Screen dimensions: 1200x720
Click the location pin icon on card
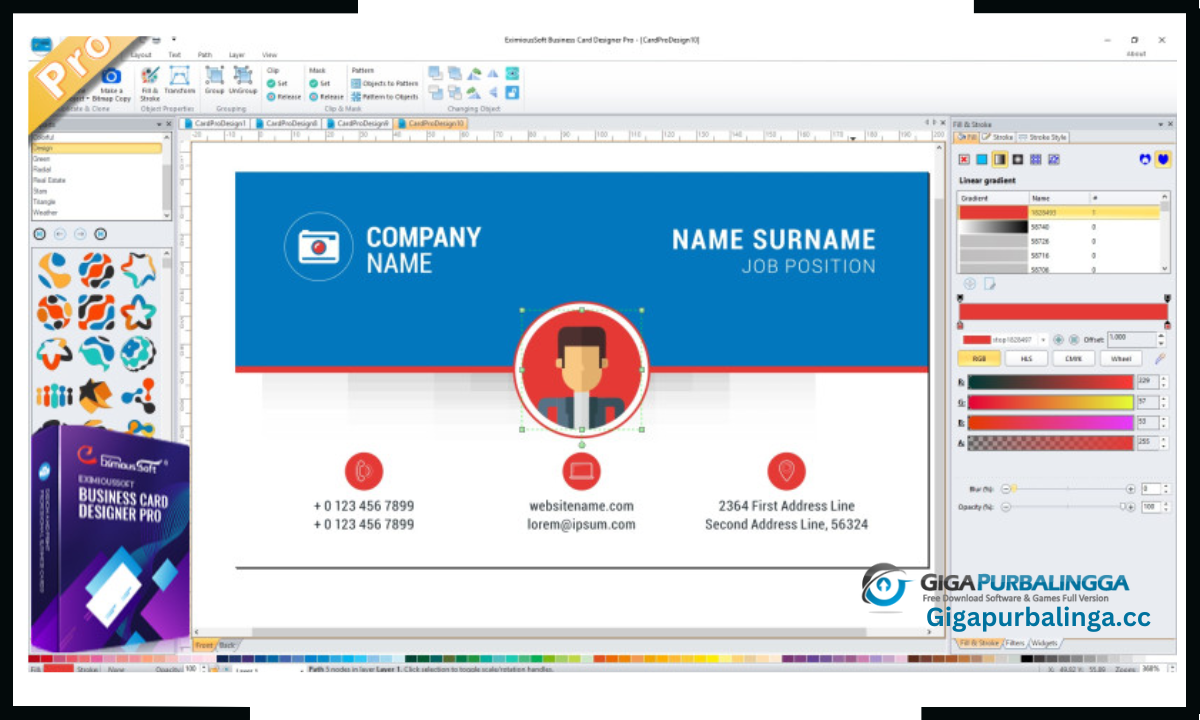pos(786,471)
